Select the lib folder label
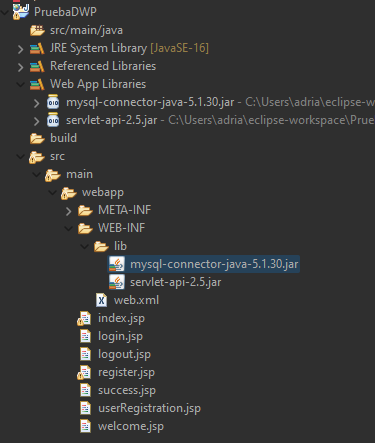Screen dimensions: 375x443 point(120,246)
